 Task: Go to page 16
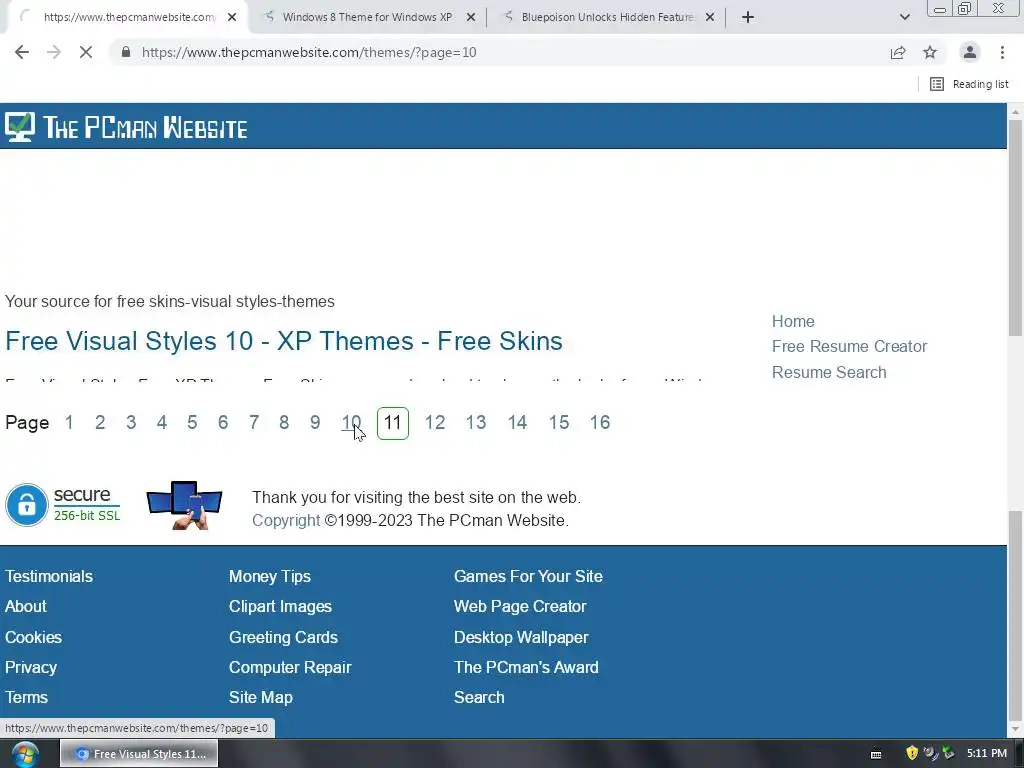600,423
